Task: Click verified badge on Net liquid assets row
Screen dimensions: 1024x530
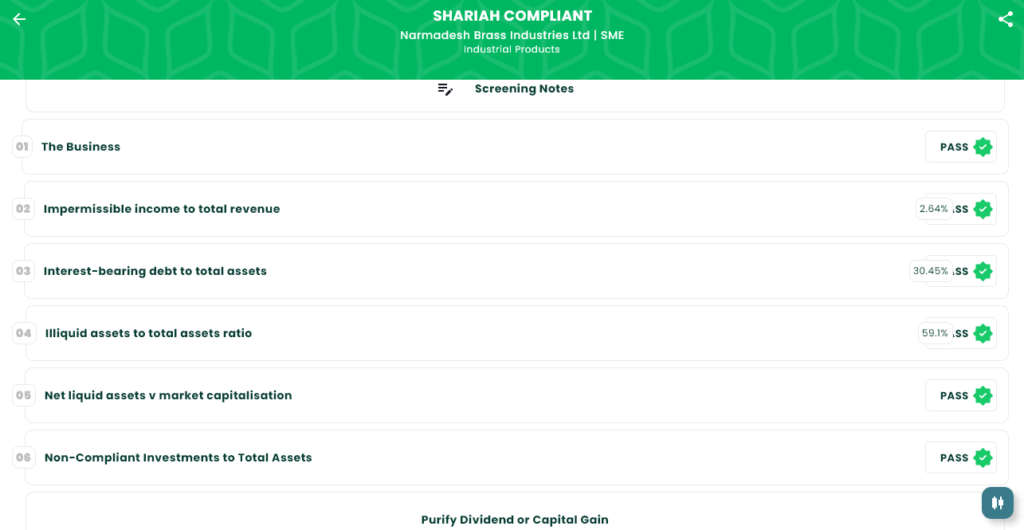Action: pos(983,396)
